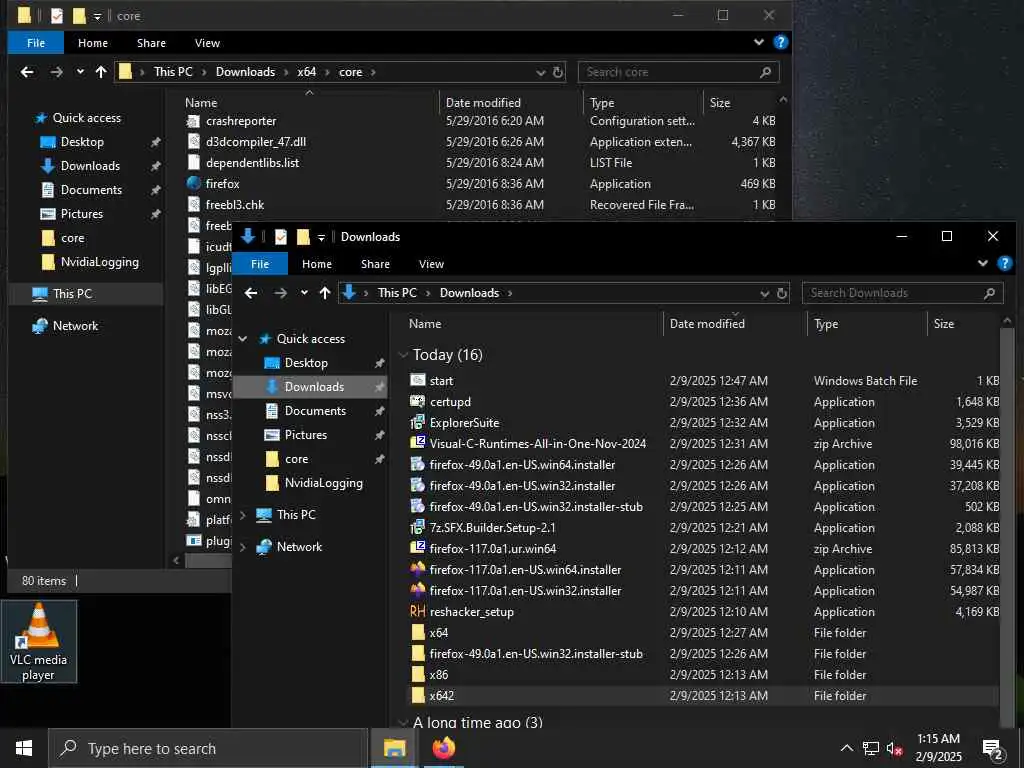Select Documents in Downloads window sidebar

[315, 411]
